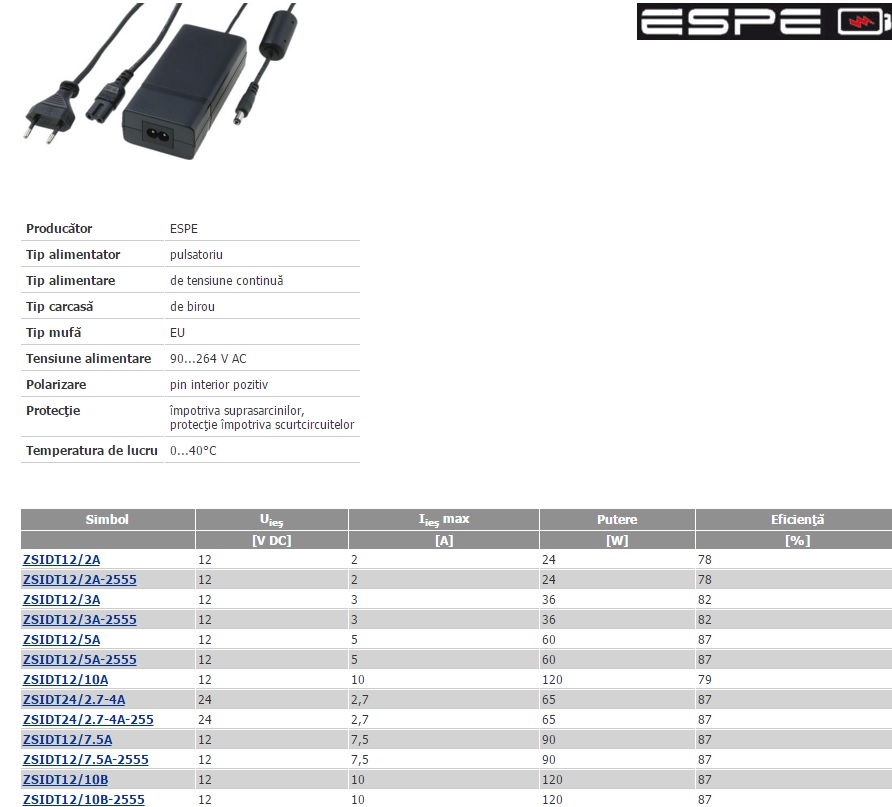Image resolution: width=892 pixels, height=807 pixels.
Task: Open the ZSIDT12/10A product link
Action: click(65, 680)
